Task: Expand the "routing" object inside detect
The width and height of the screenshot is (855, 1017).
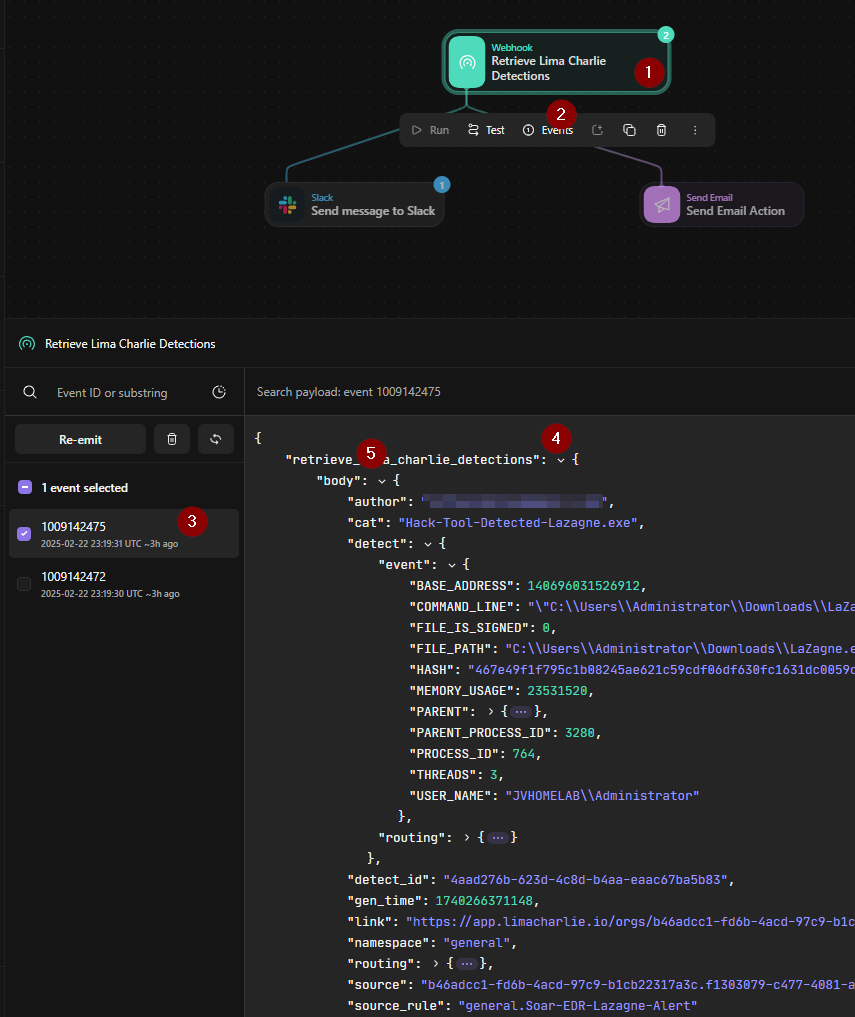Action: [x=466, y=838]
